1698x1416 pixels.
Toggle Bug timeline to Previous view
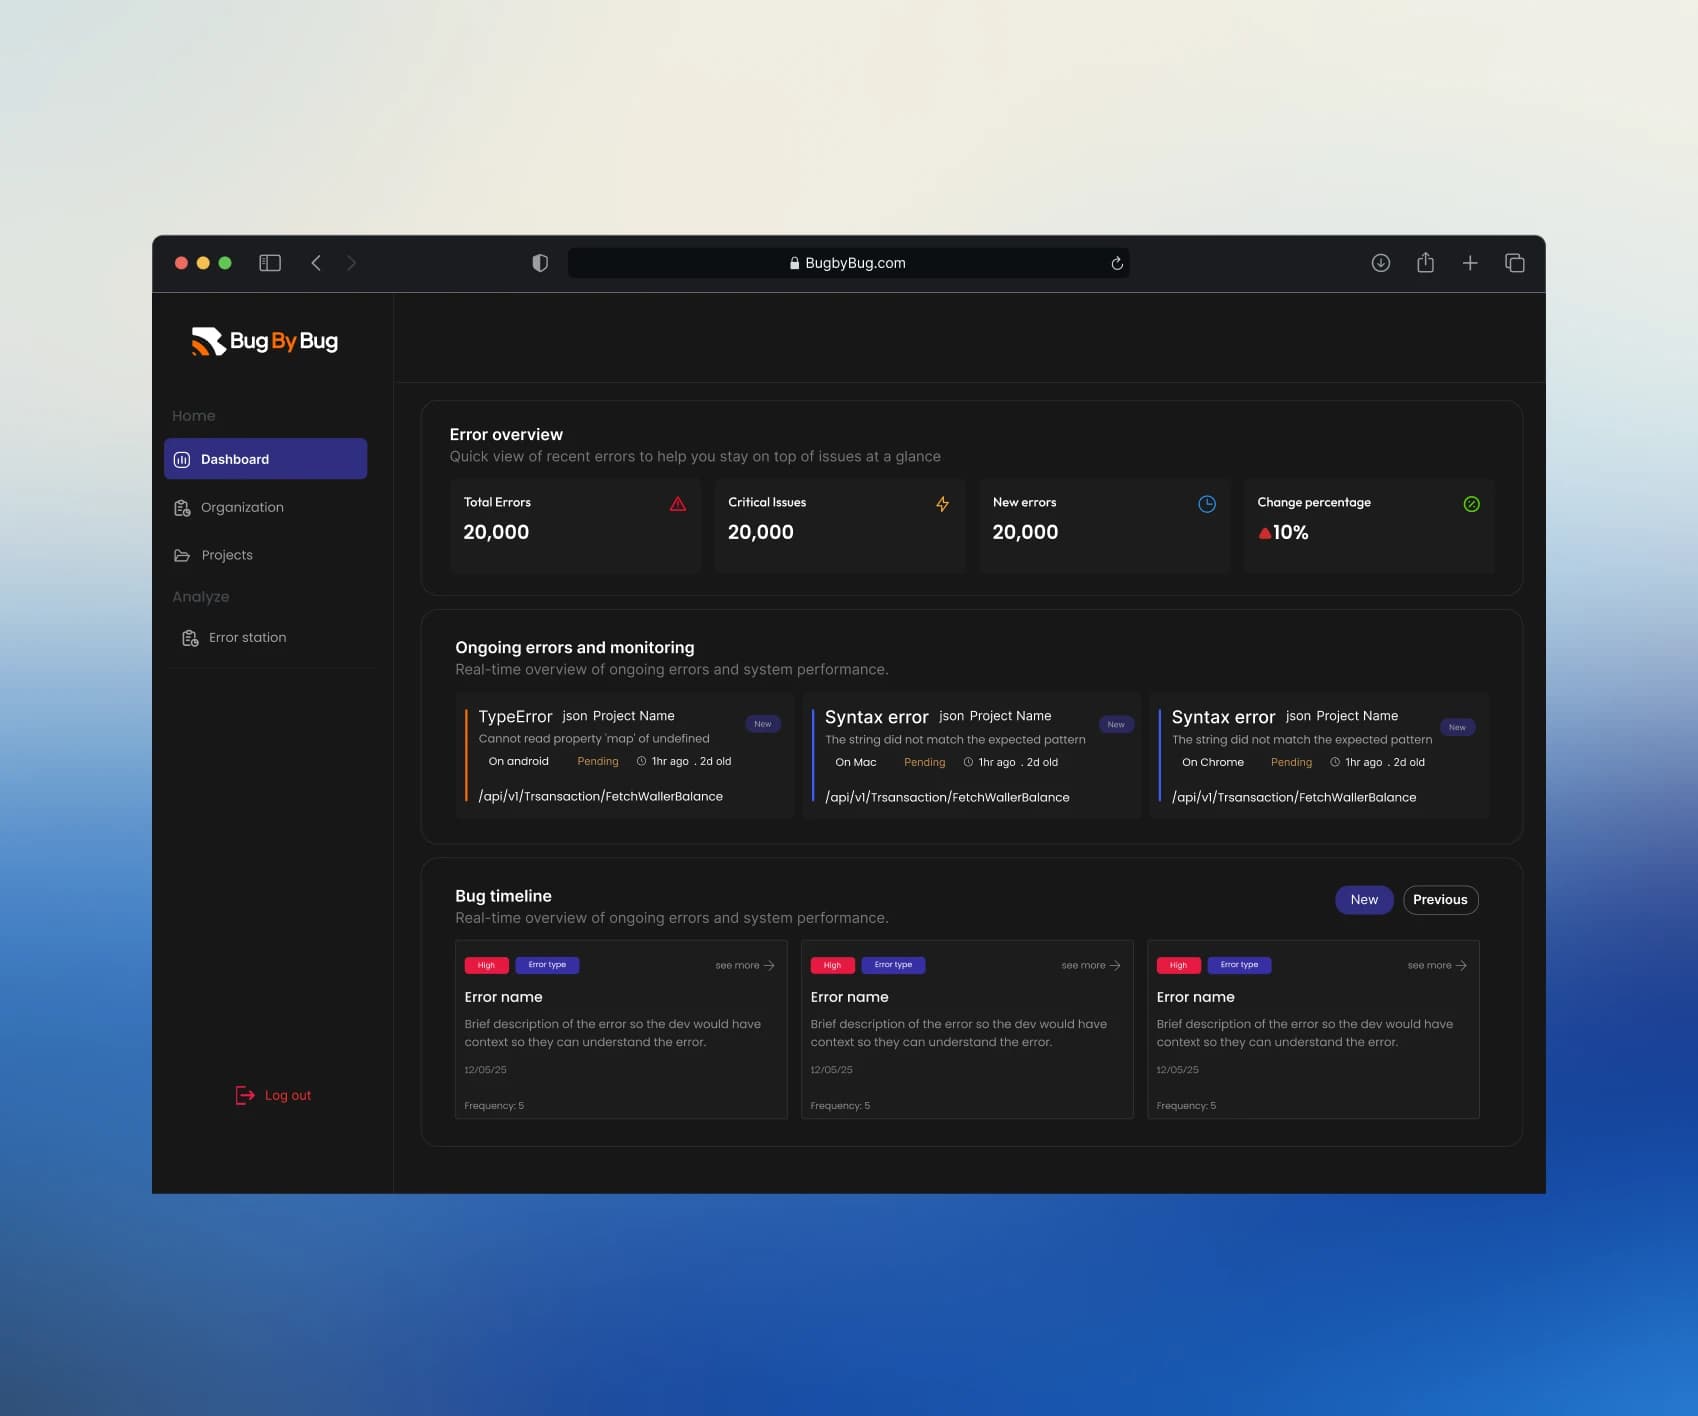point(1440,899)
